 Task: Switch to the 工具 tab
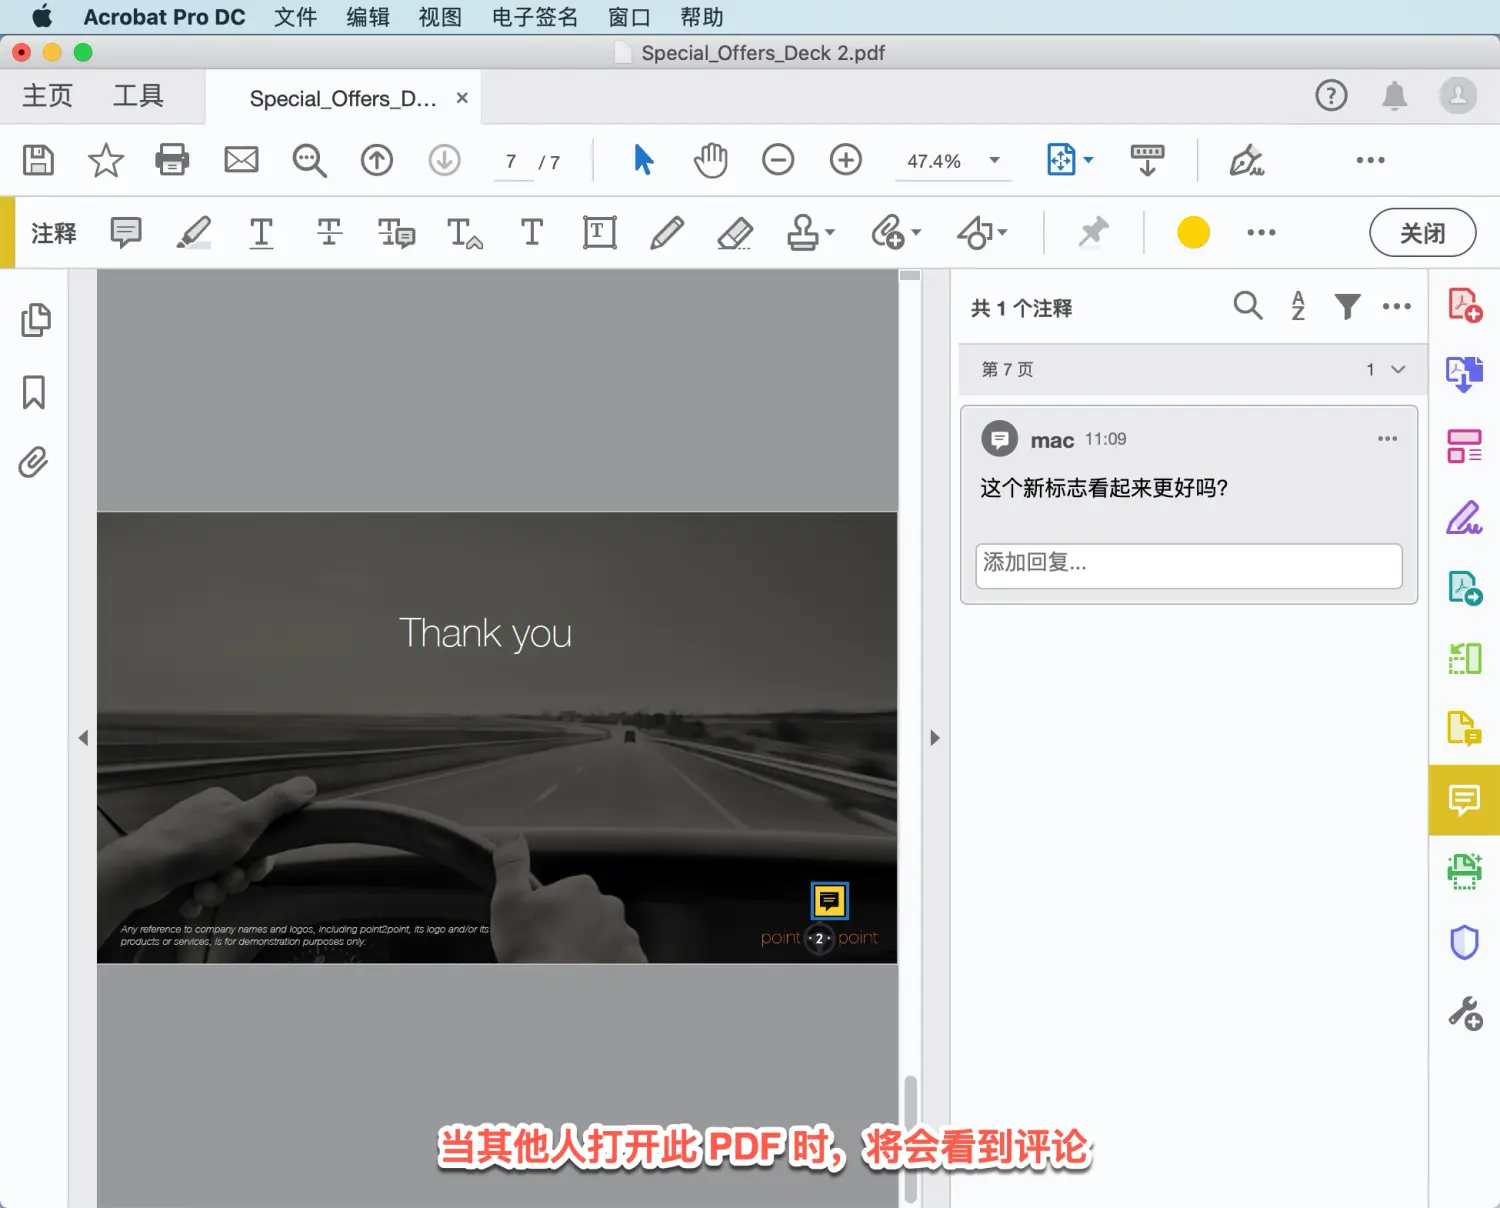138,96
